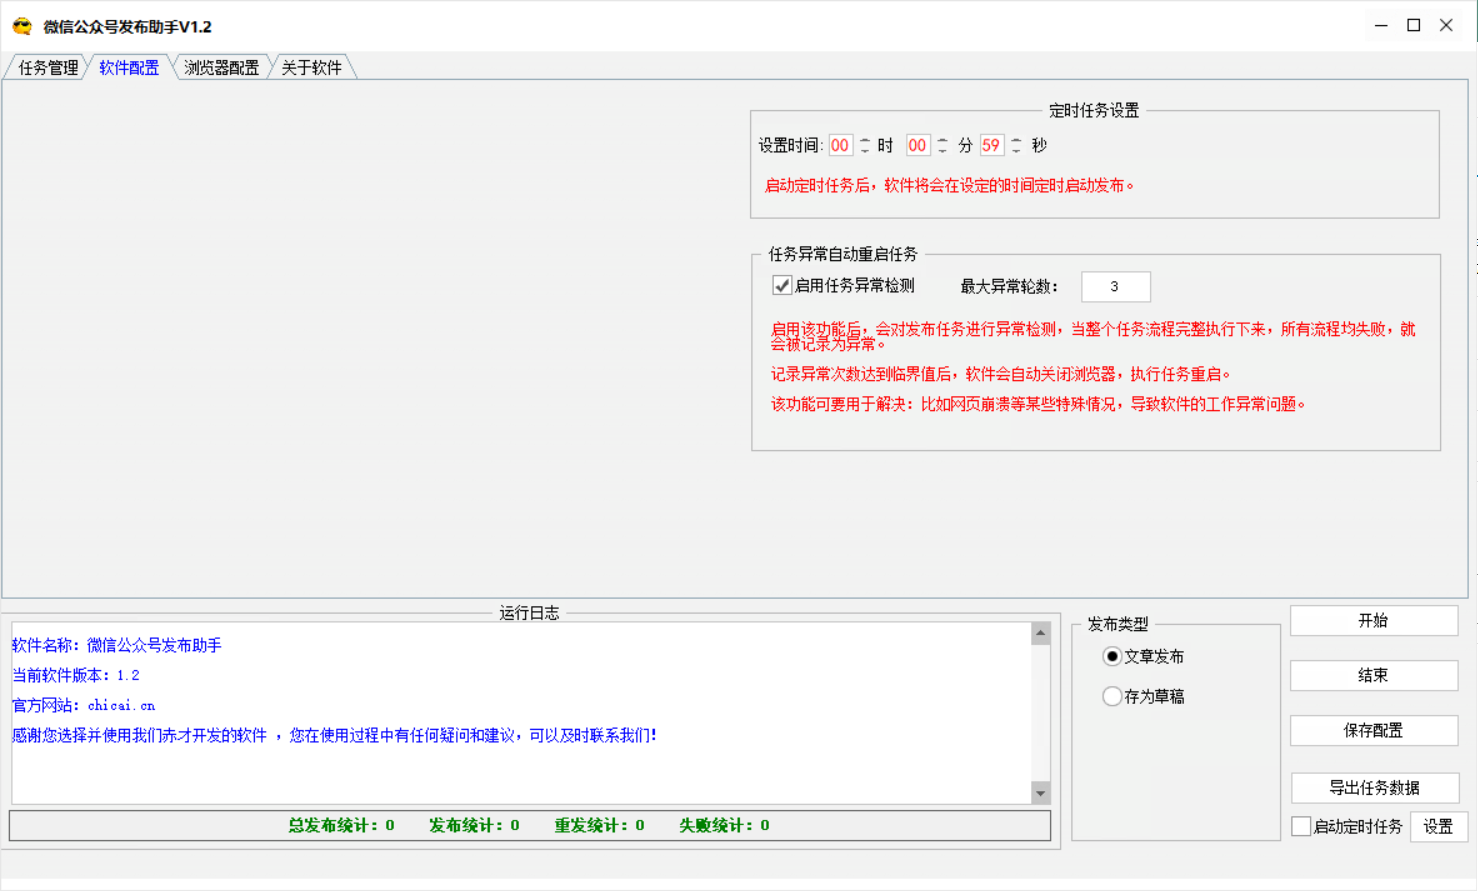Click the minutes field showing 00
The width and height of the screenshot is (1478, 891).
917,146
